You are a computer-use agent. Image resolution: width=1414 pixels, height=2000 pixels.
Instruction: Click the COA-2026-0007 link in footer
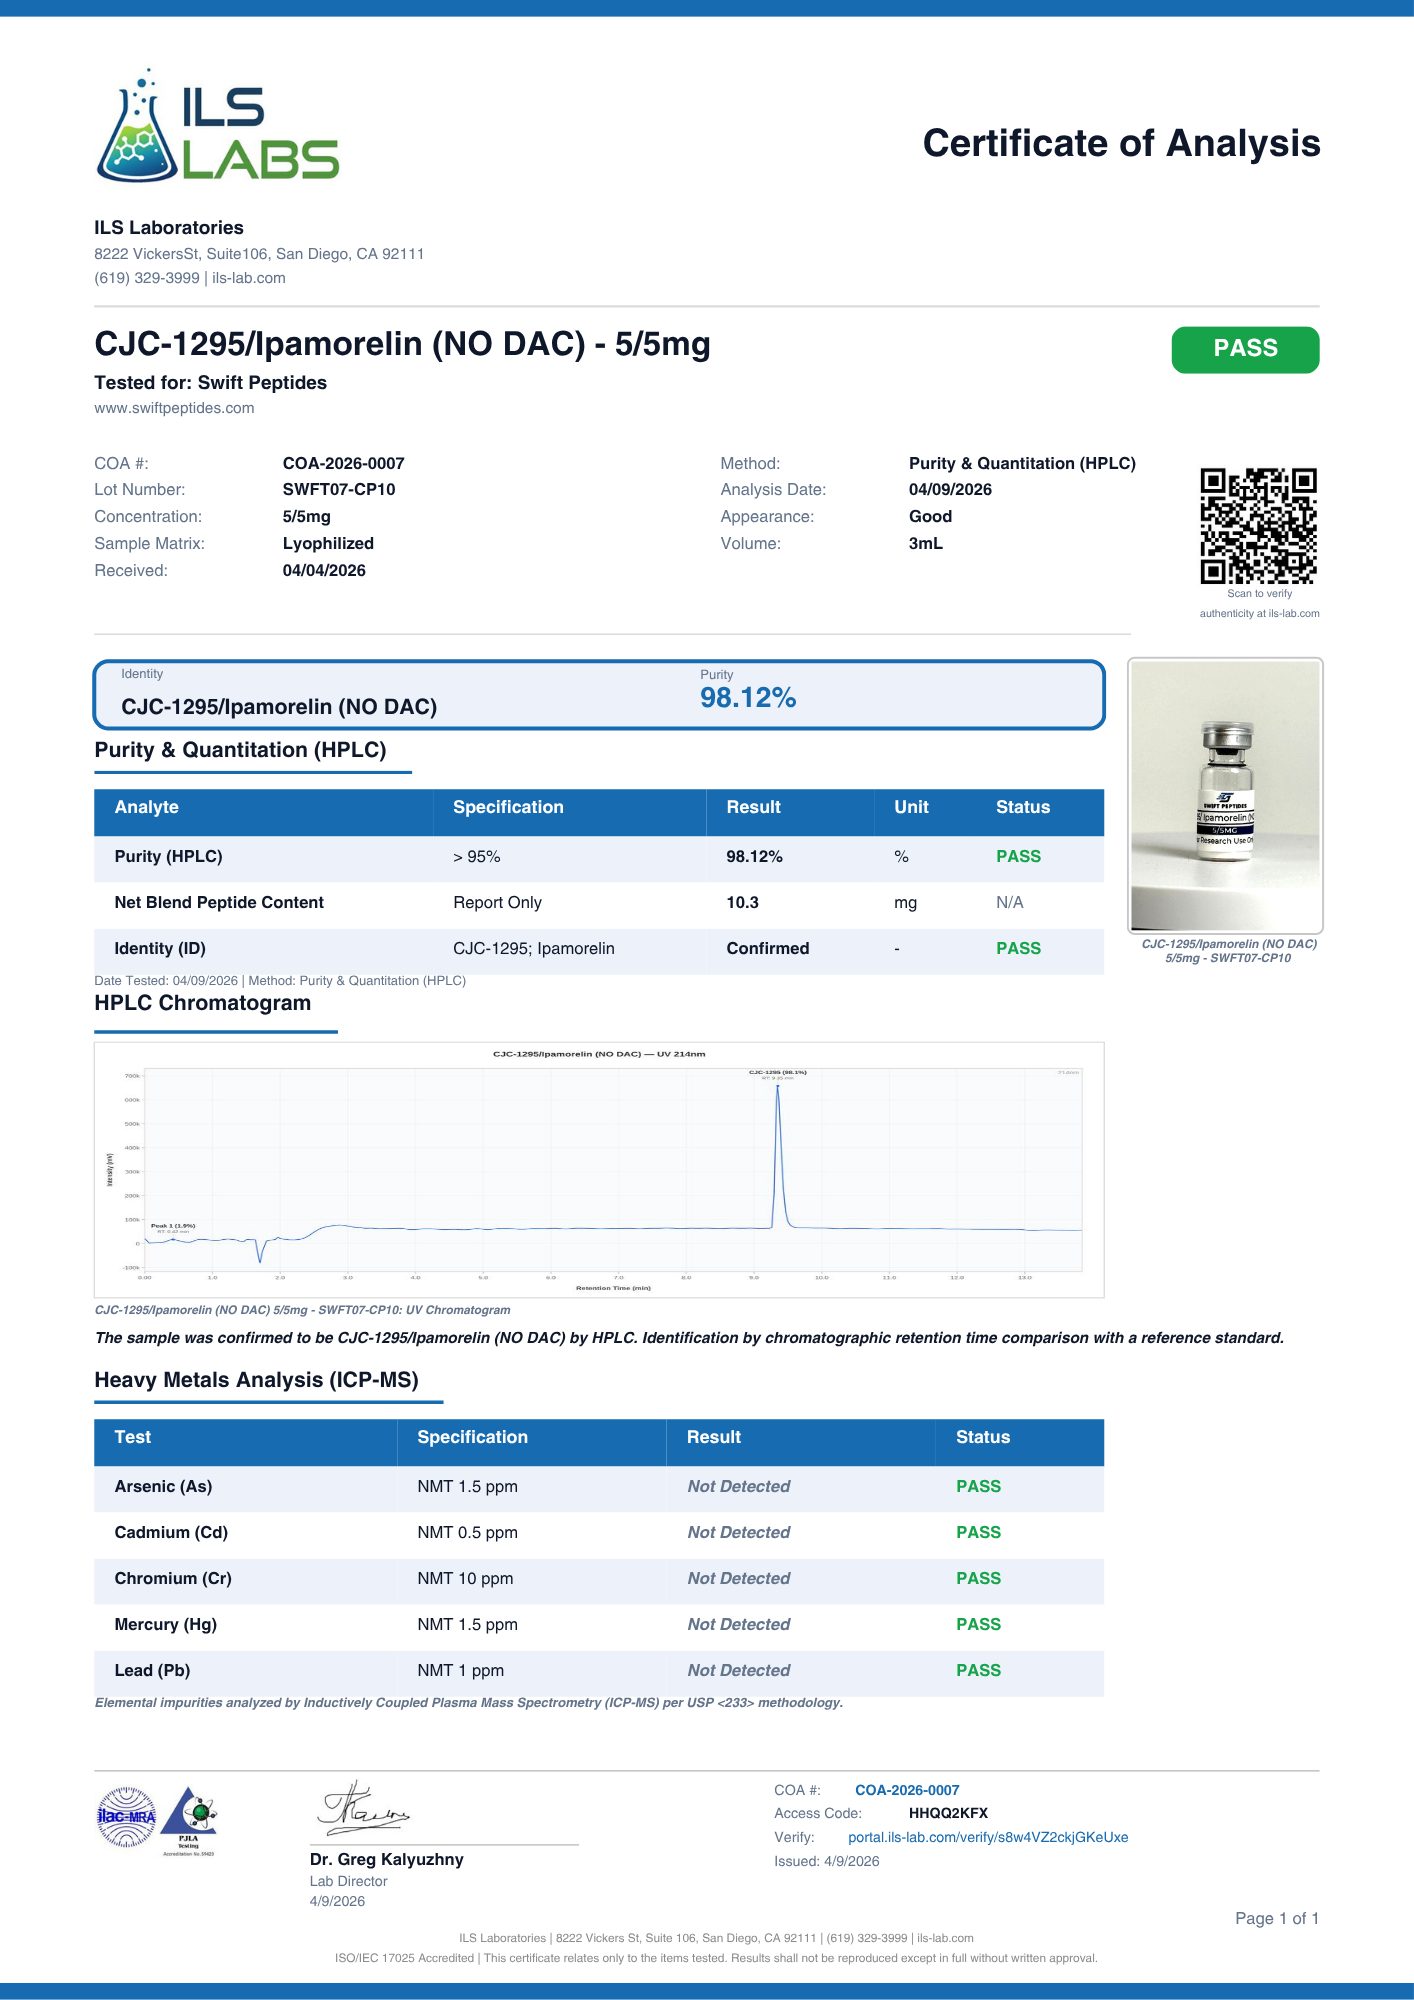point(906,1790)
